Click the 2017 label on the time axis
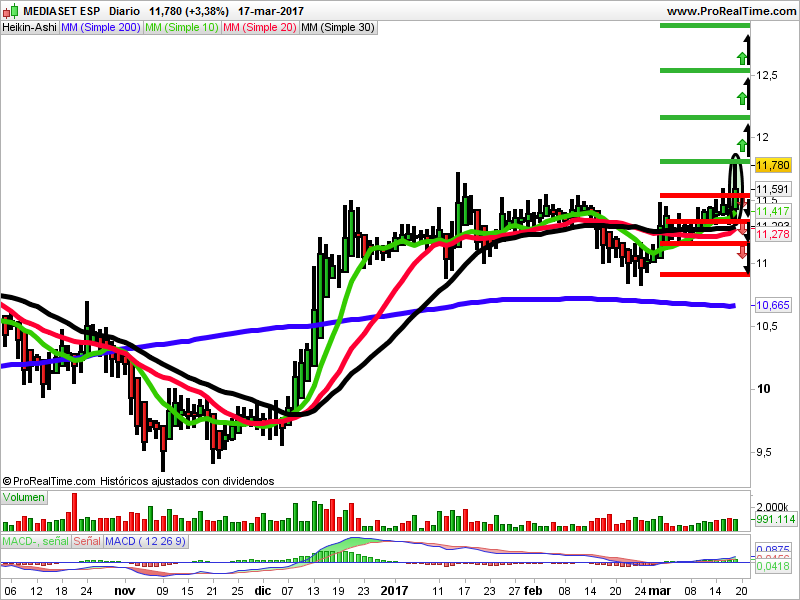The width and height of the screenshot is (800, 600). point(394,591)
